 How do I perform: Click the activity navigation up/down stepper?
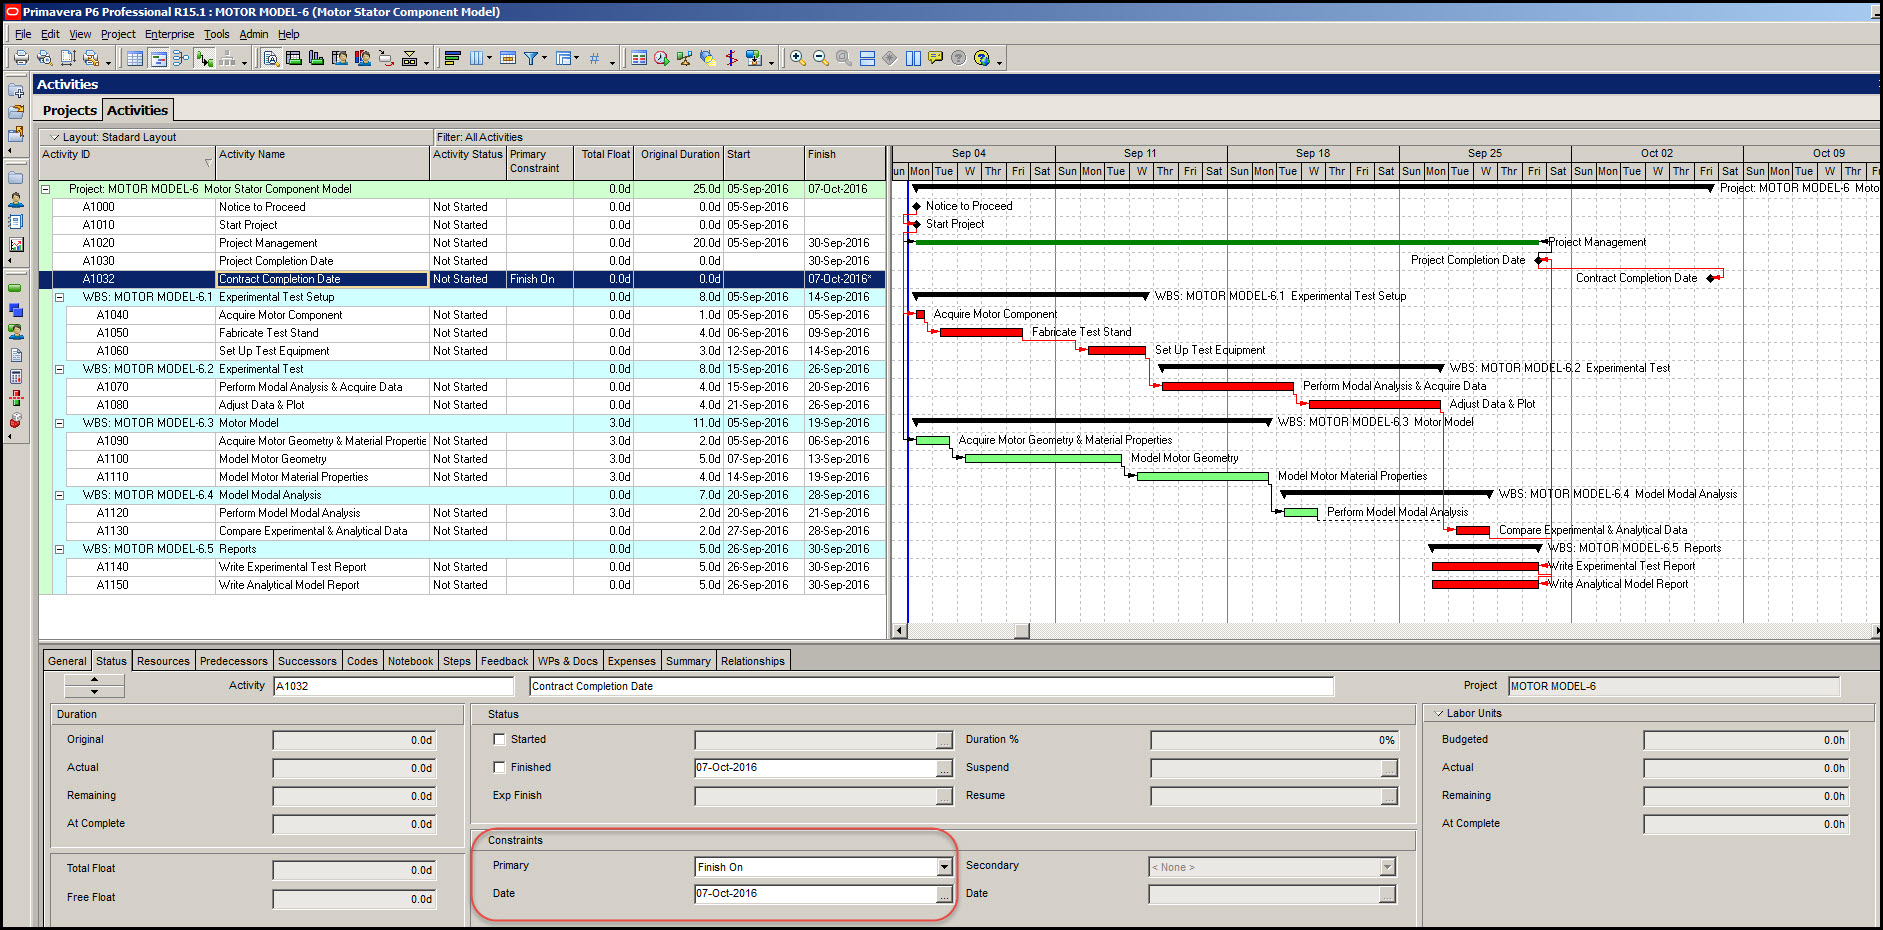pyautogui.click(x=94, y=685)
